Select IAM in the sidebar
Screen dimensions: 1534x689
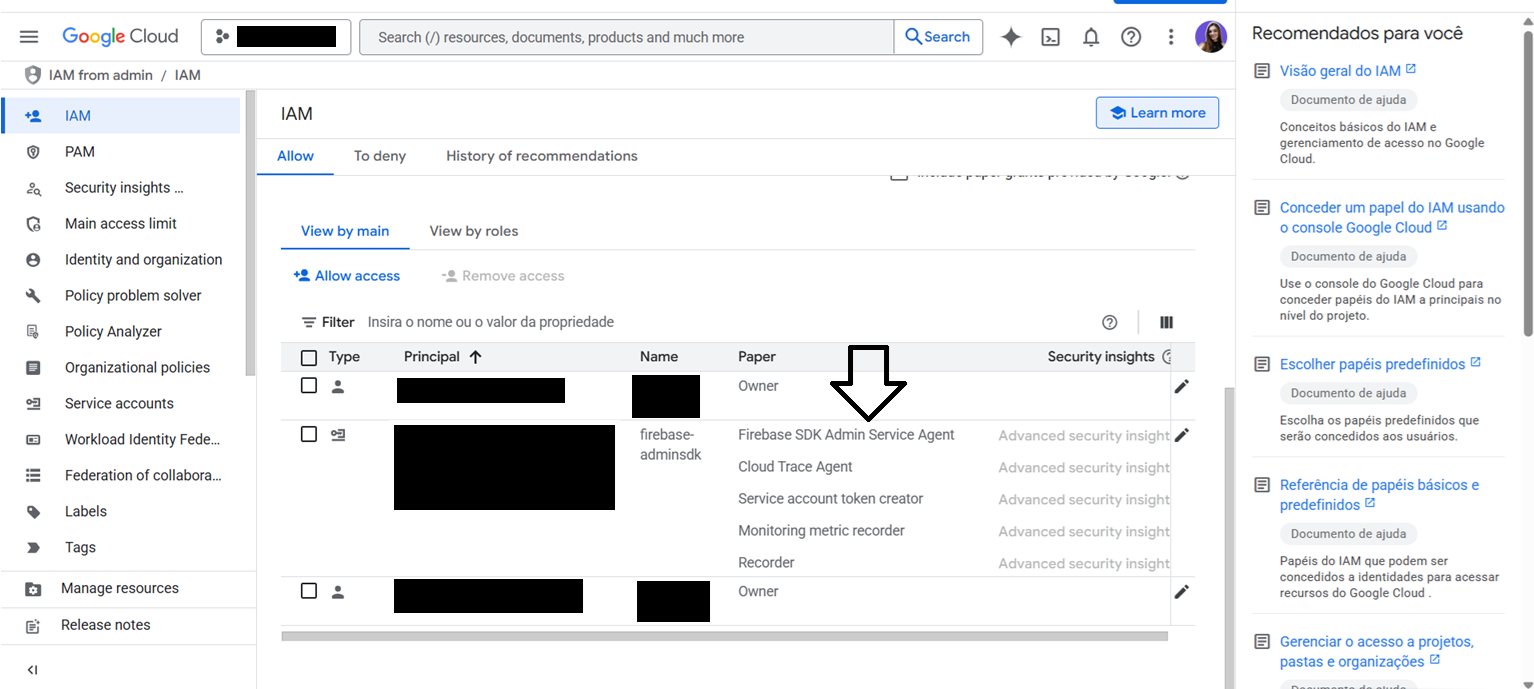[121, 116]
